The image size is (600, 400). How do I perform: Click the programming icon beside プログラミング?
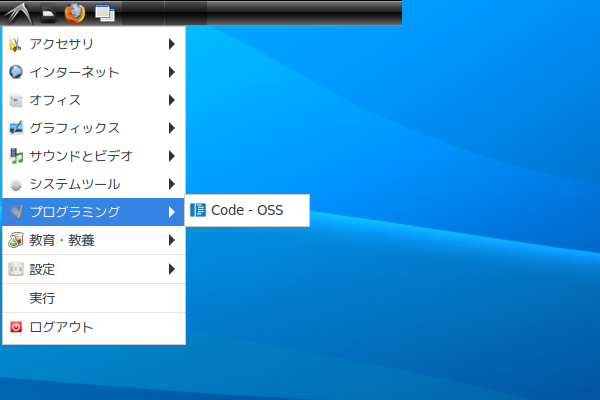tap(16, 212)
